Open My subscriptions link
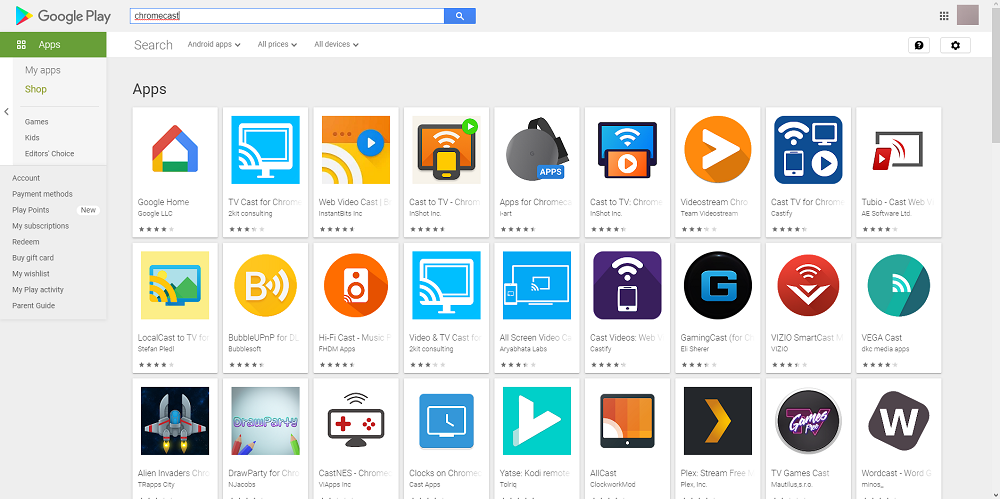Screen dimensions: 1000x499 click(x=40, y=226)
